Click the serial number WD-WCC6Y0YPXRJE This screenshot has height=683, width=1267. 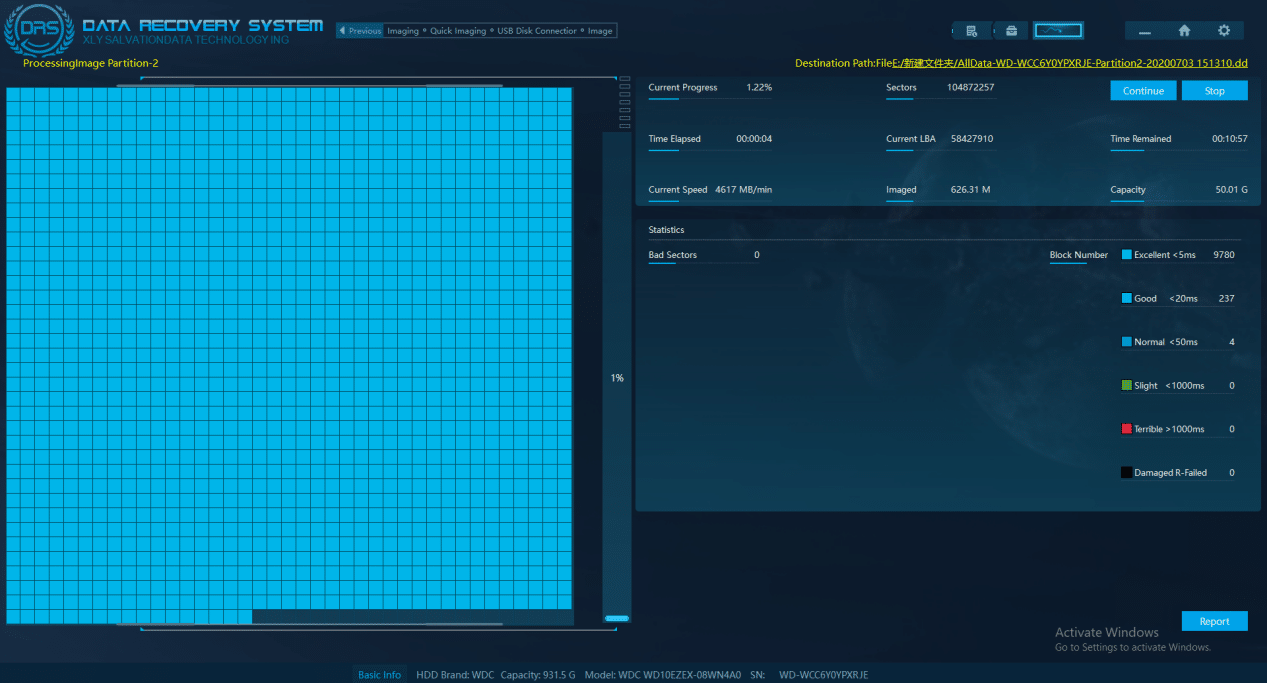(x=824, y=675)
